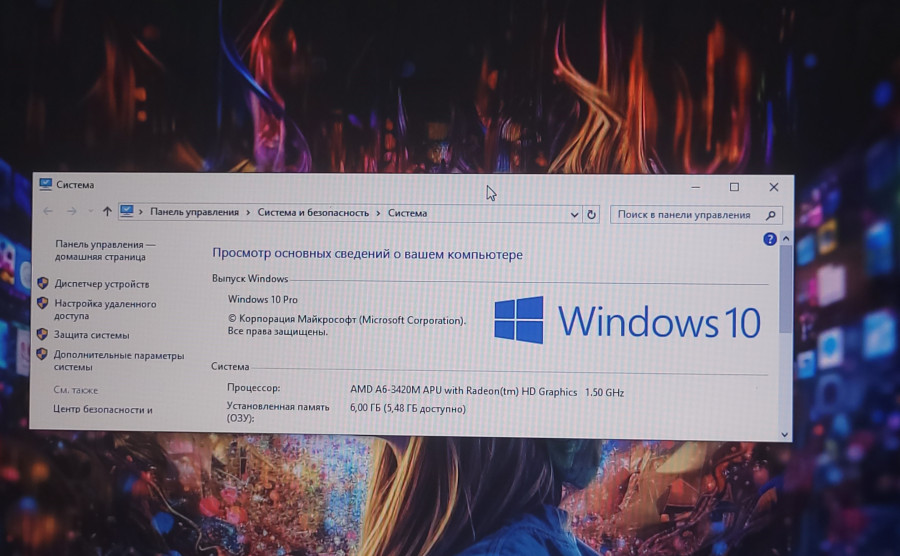The height and width of the screenshot is (556, 900).
Task: Click the См. также label
Action: coord(75,390)
